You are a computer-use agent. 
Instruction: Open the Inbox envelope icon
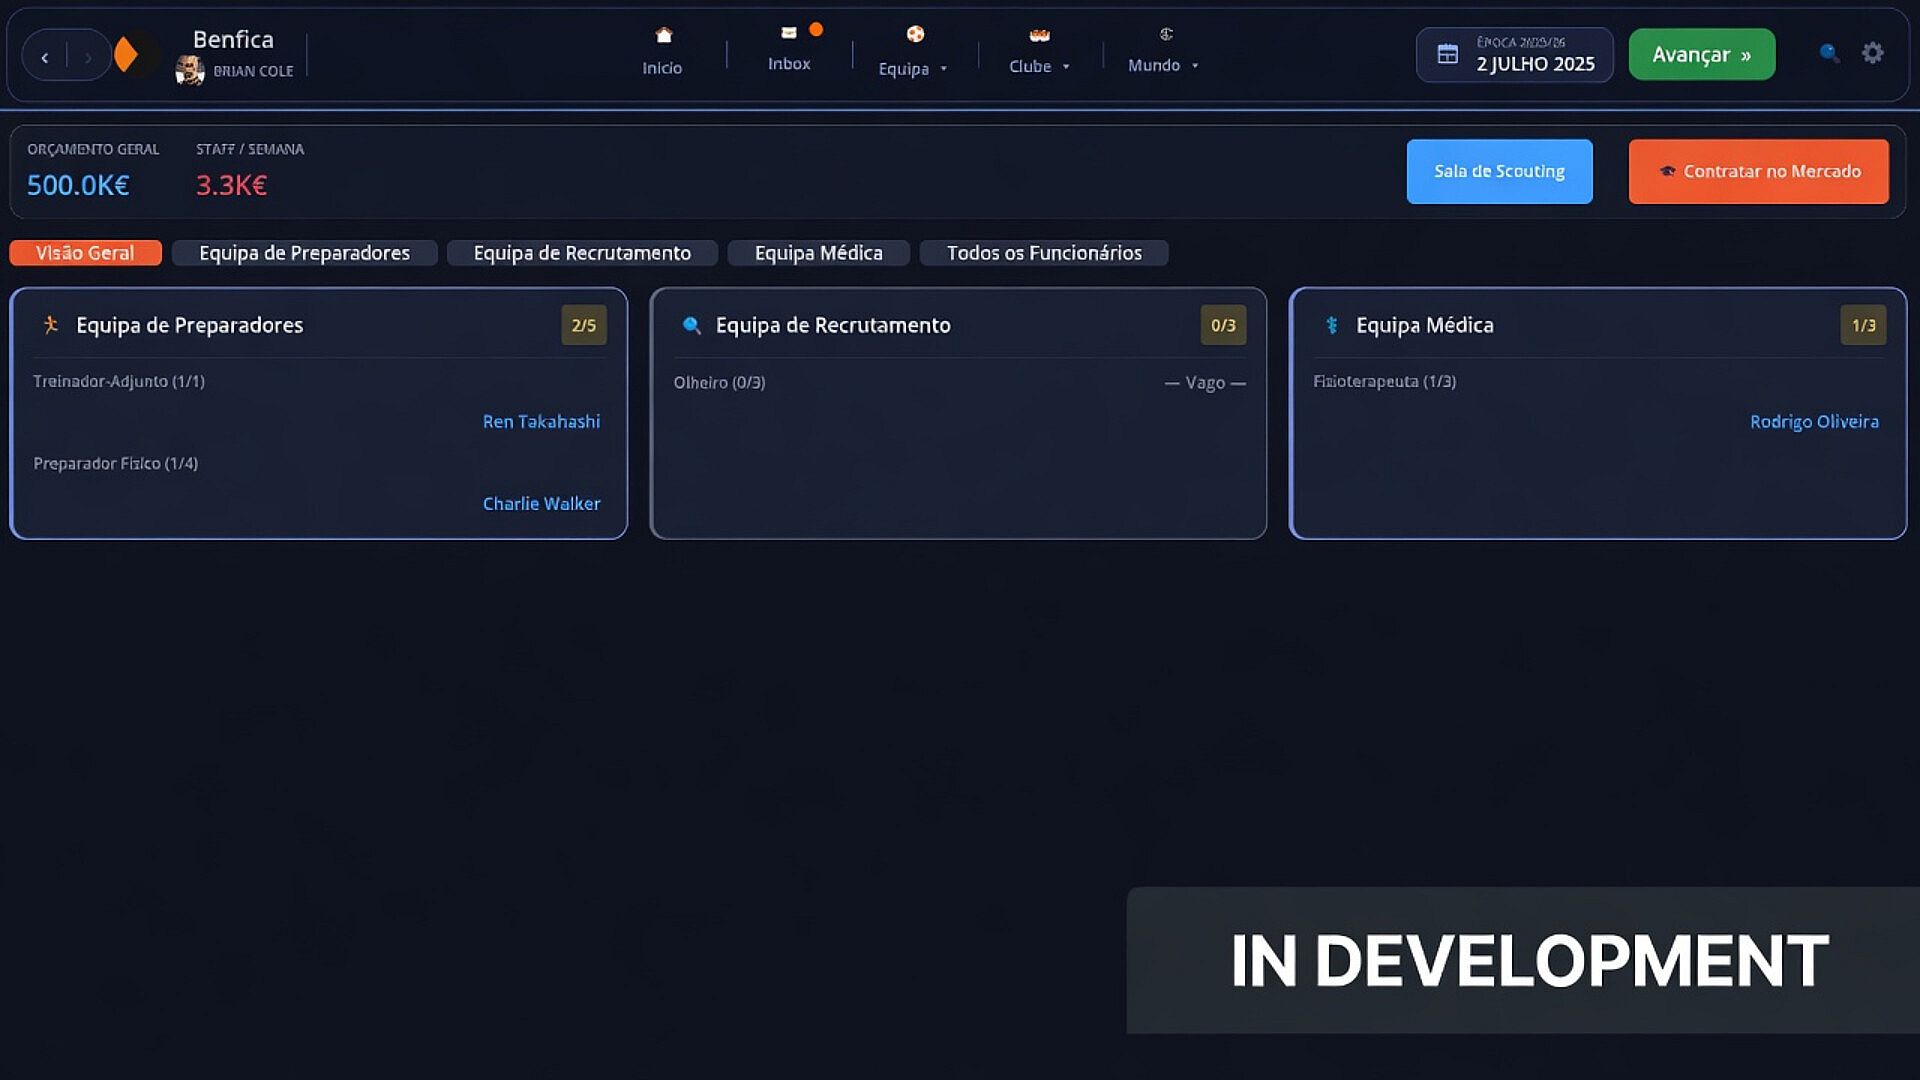pyautogui.click(x=789, y=33)
